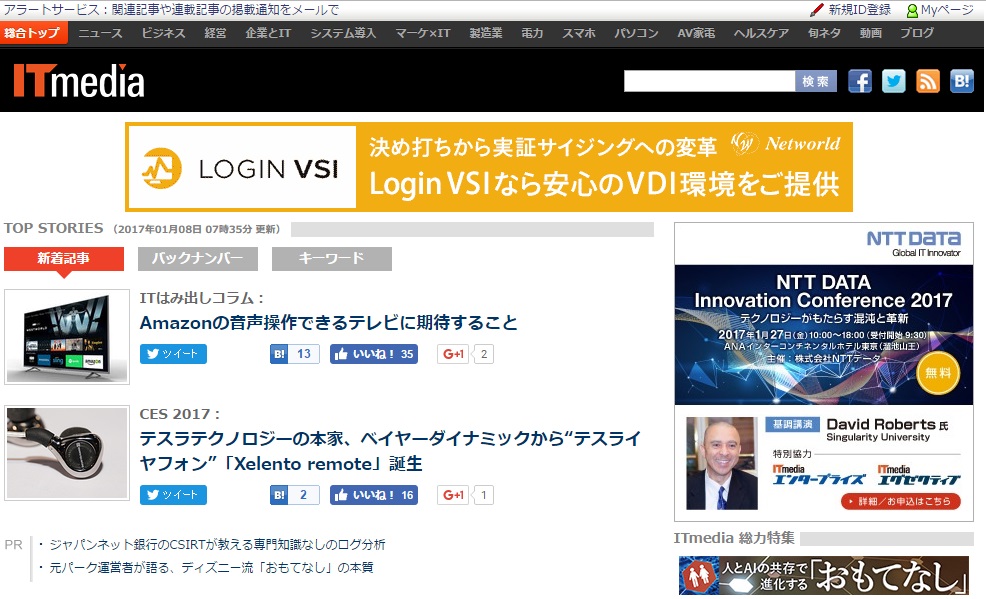
Task: Click the Login VSI banner ad
Action: (489, 167)
